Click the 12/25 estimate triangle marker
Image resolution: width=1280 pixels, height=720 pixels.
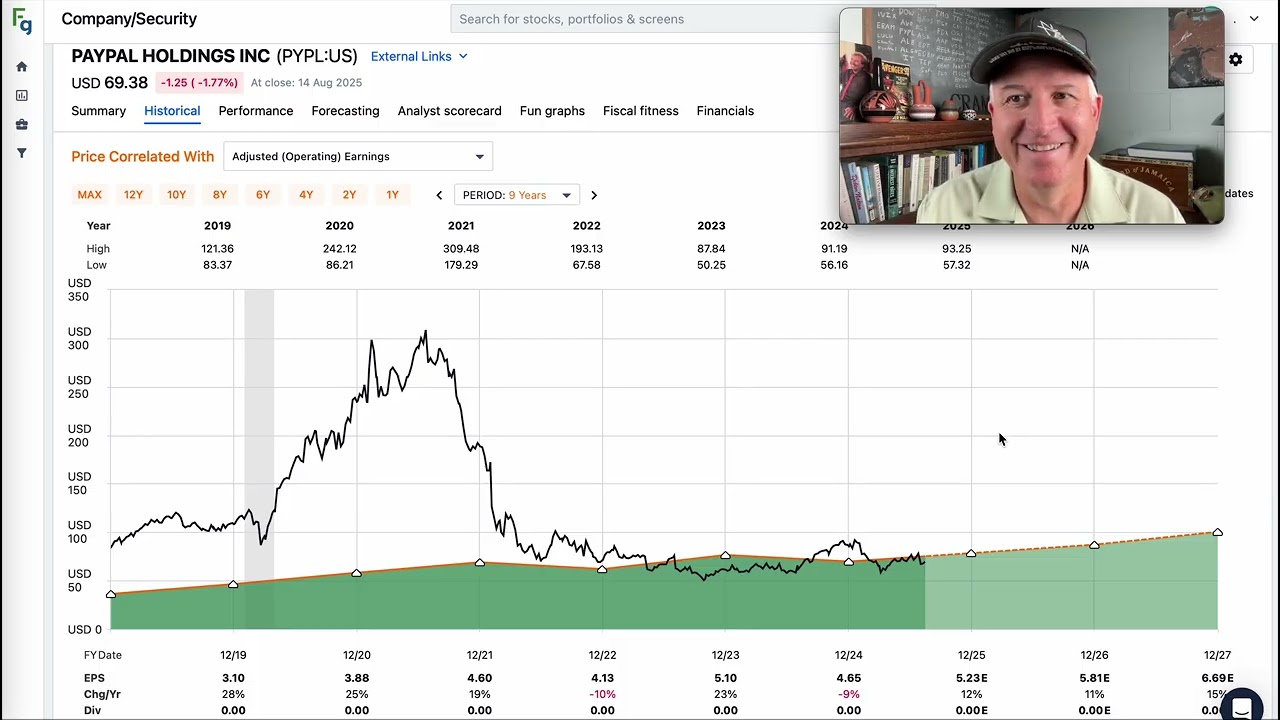point(971,553)
